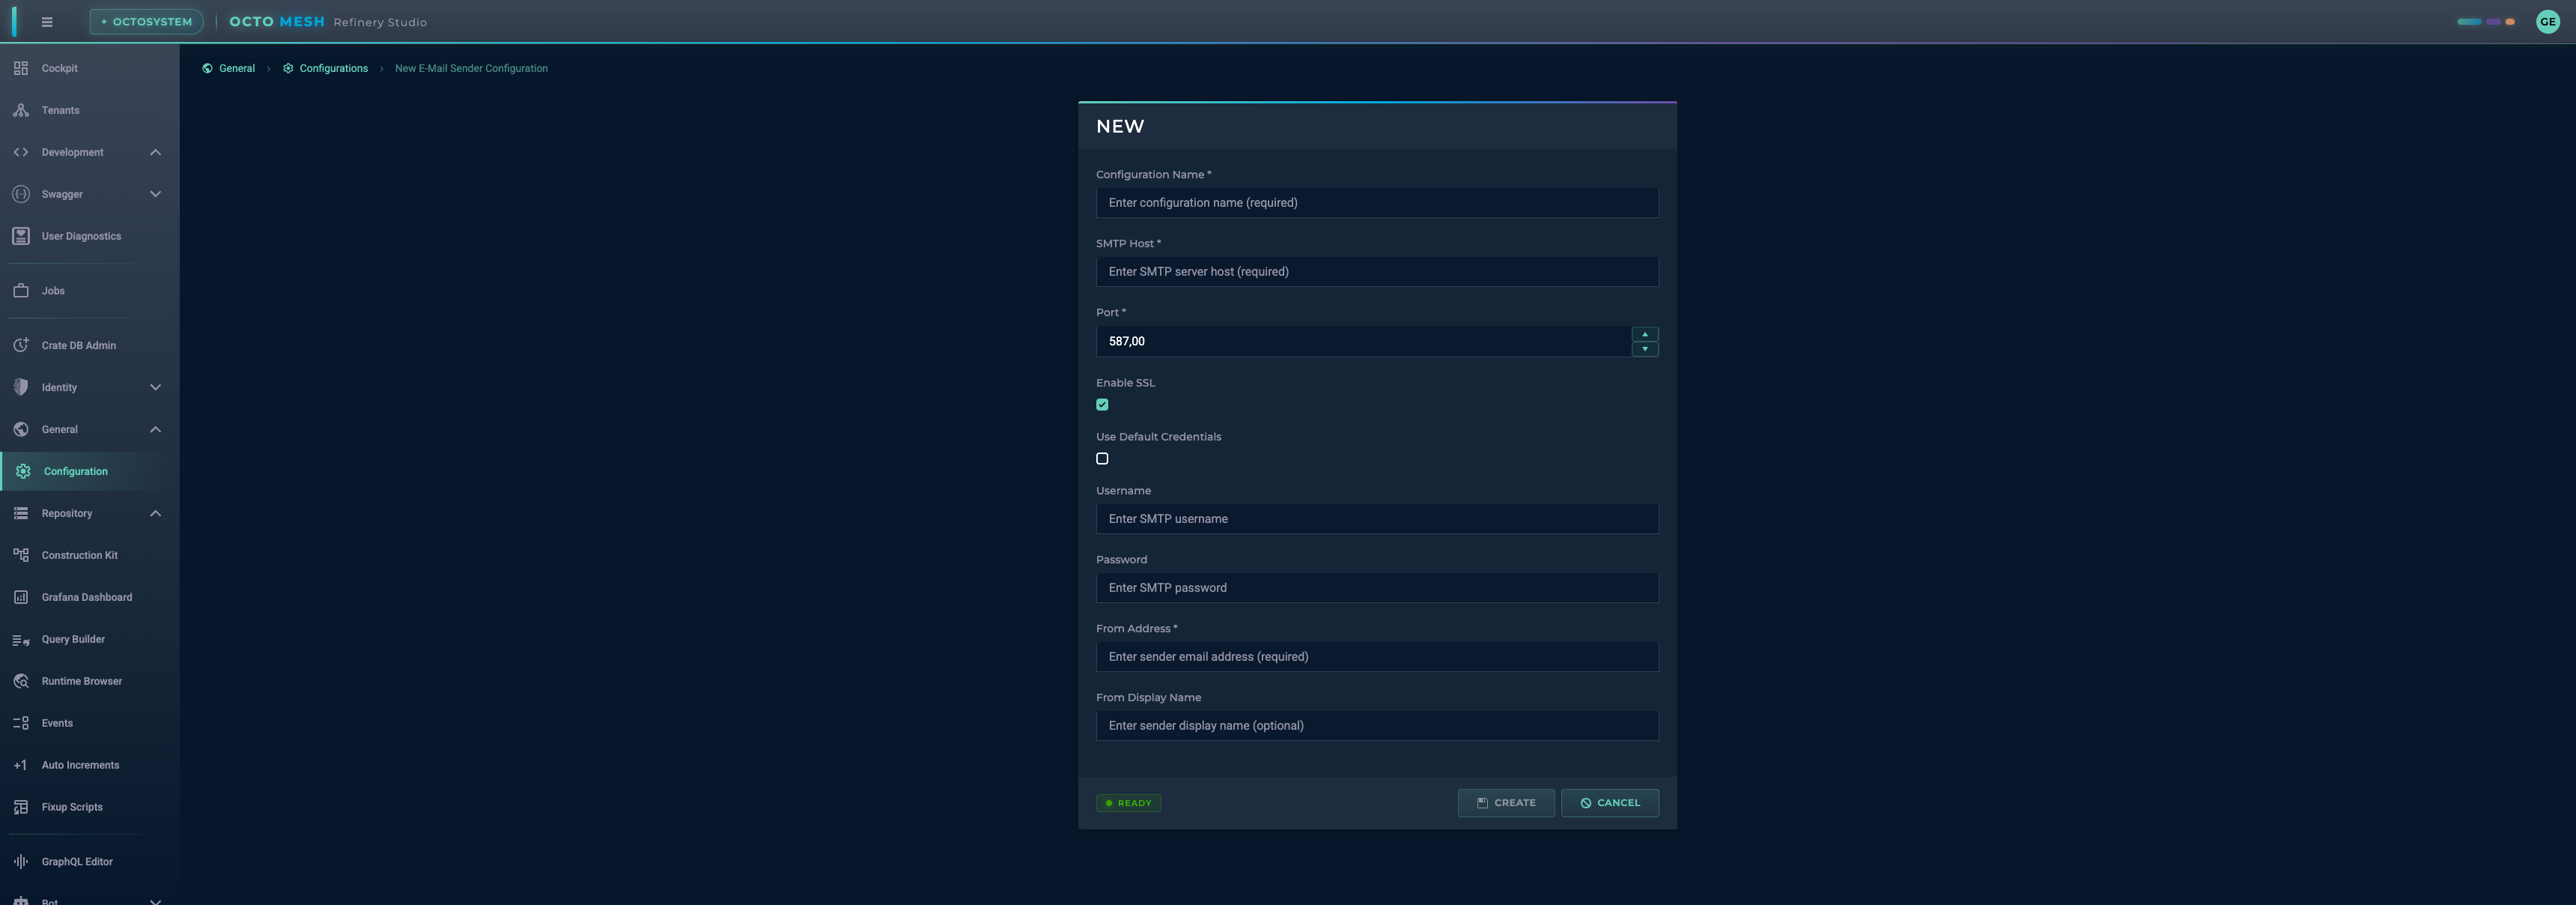Expand the Identity section

(x=155, y=387)
